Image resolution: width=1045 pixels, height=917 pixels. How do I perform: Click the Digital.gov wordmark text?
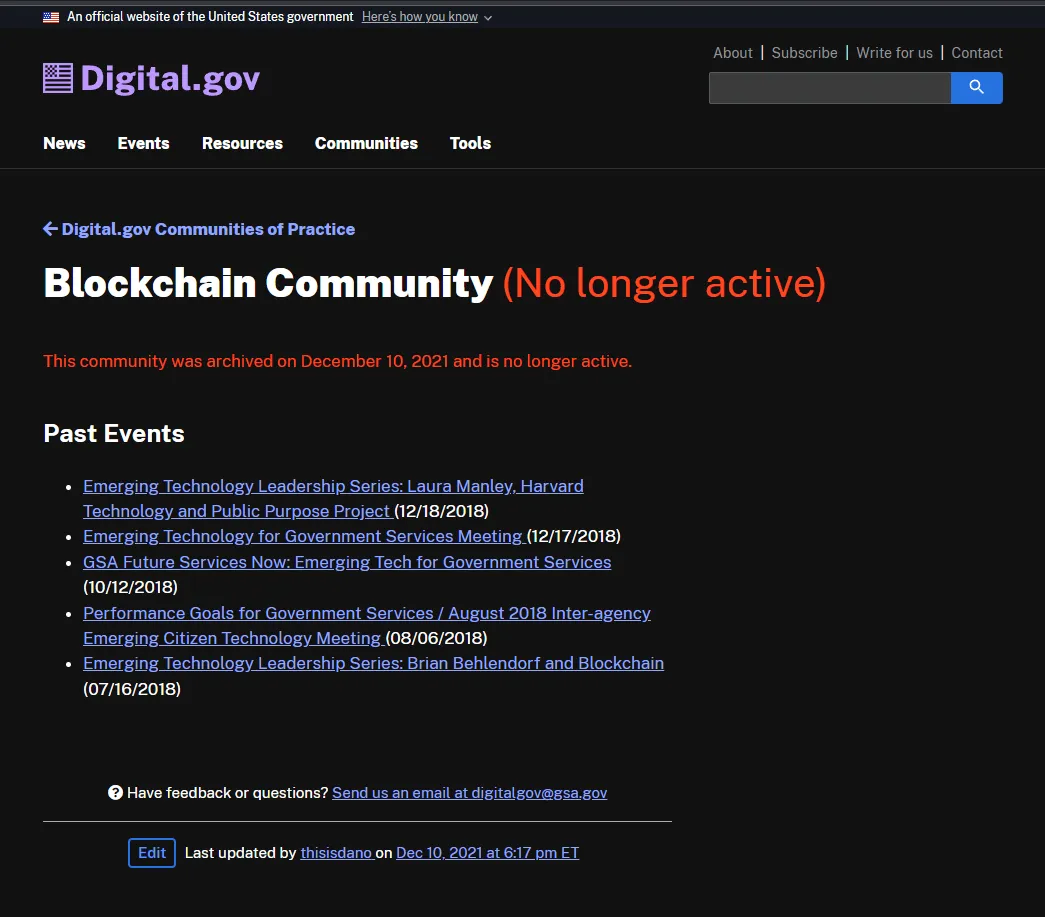pyautogui.click(x=170, y=79)
